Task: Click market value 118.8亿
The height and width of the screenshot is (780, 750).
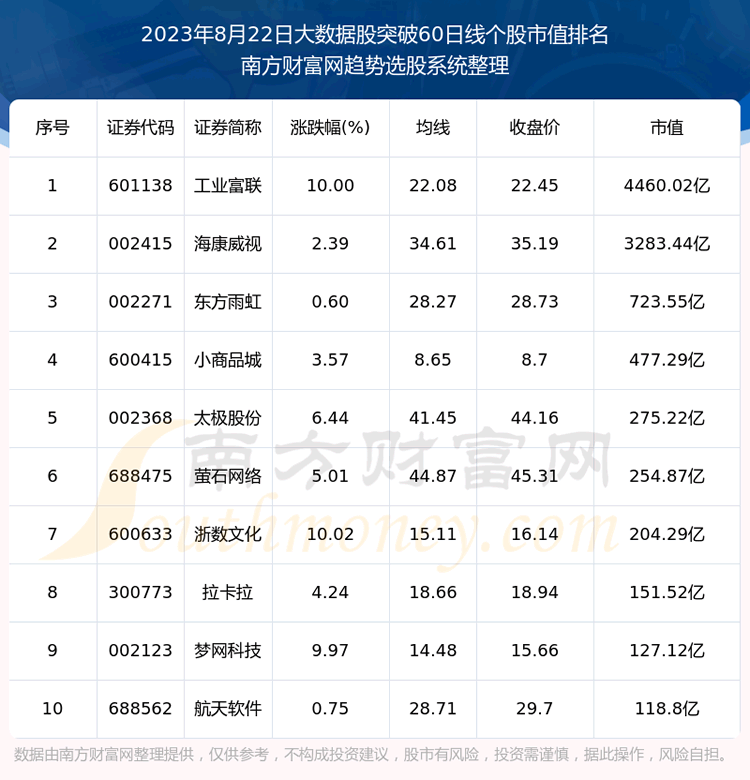Action: point(666,708)
